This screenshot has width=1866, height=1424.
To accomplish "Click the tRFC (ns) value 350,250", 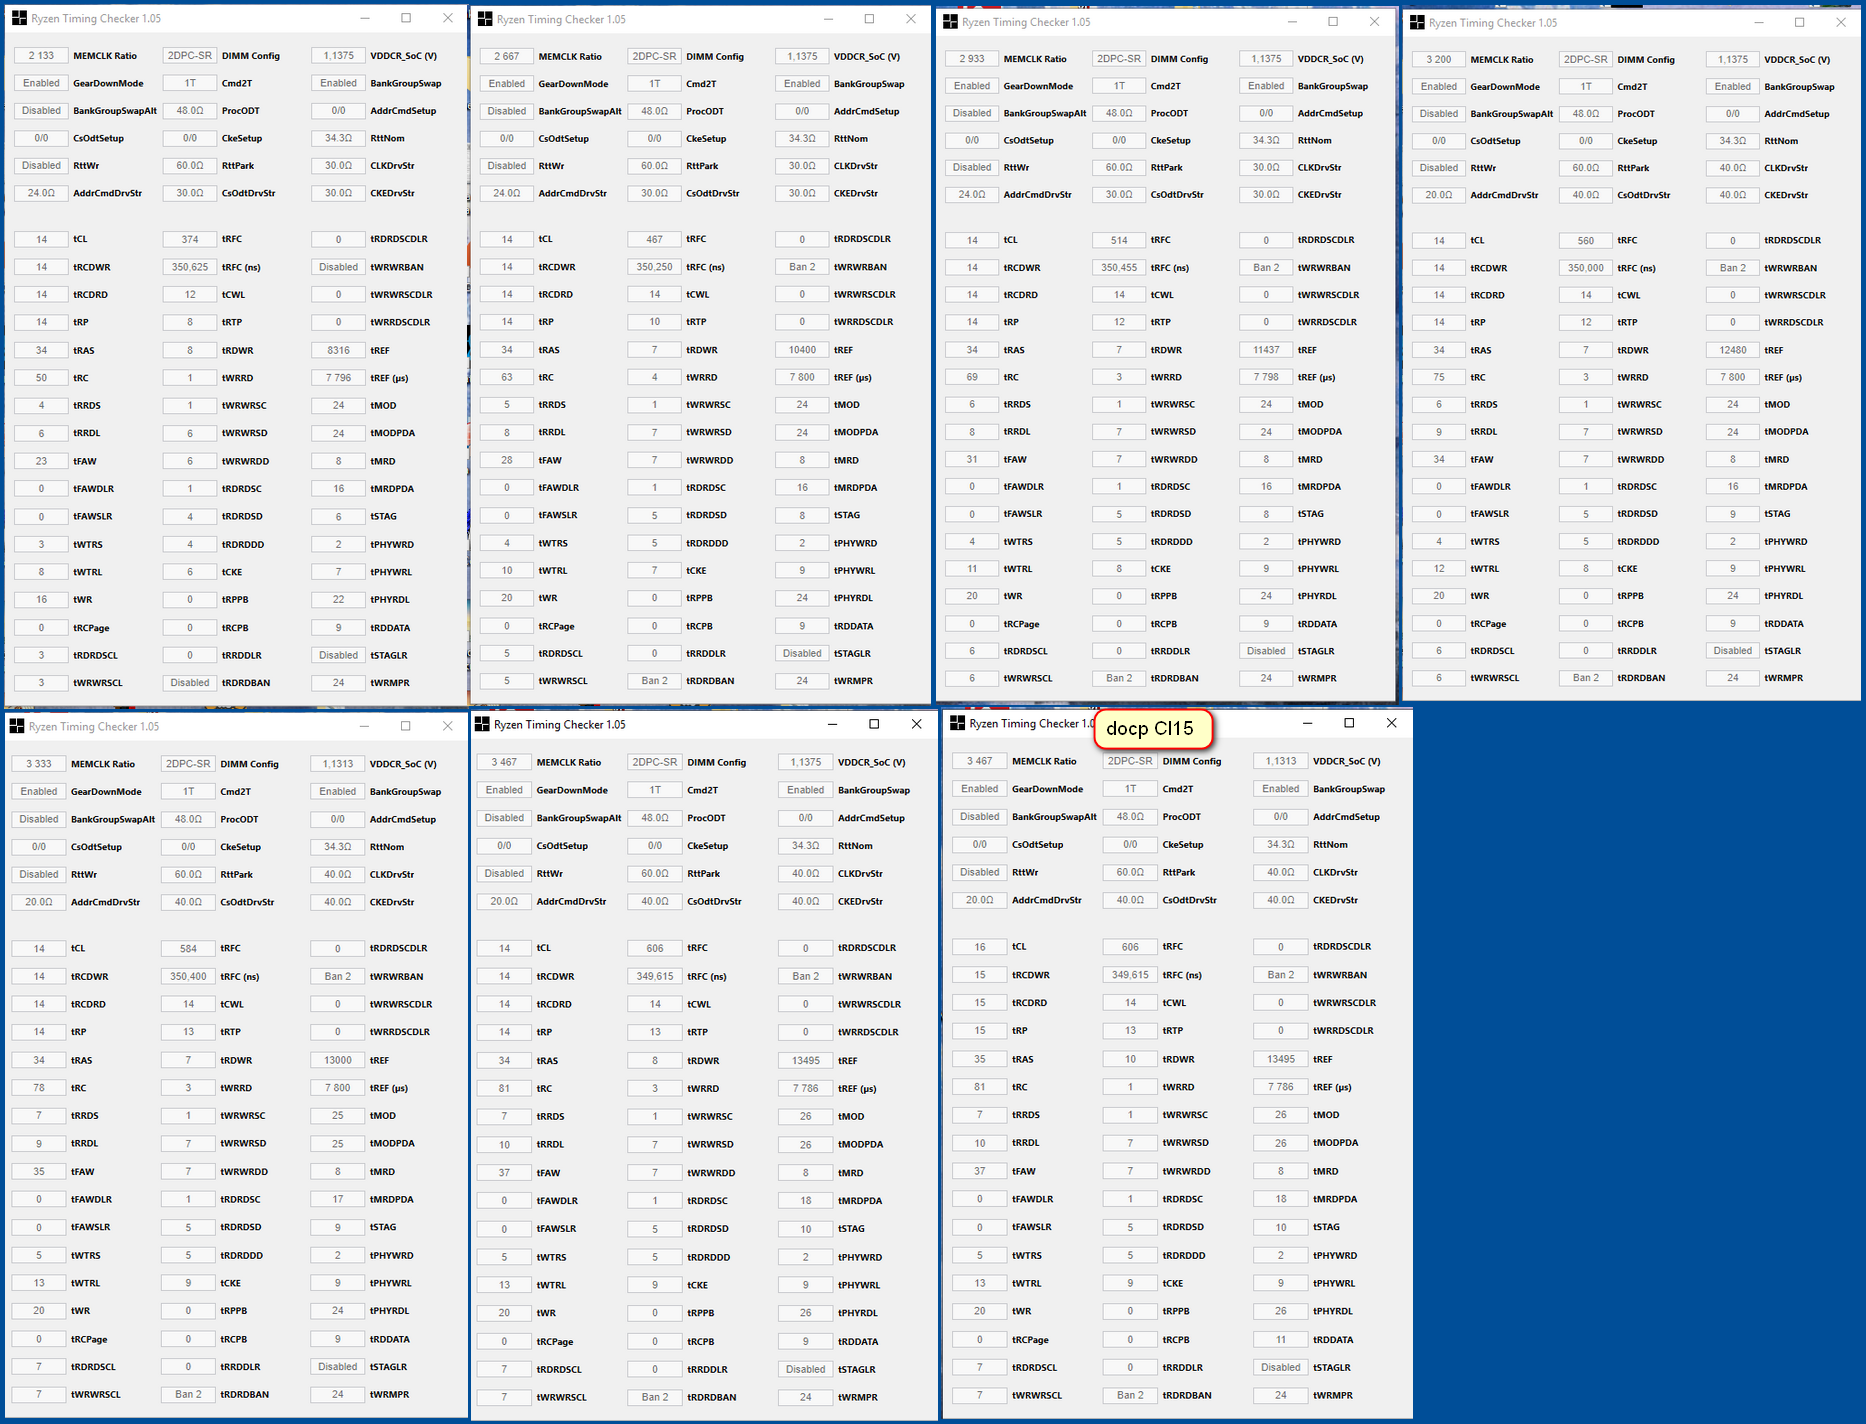I will 655,268.
